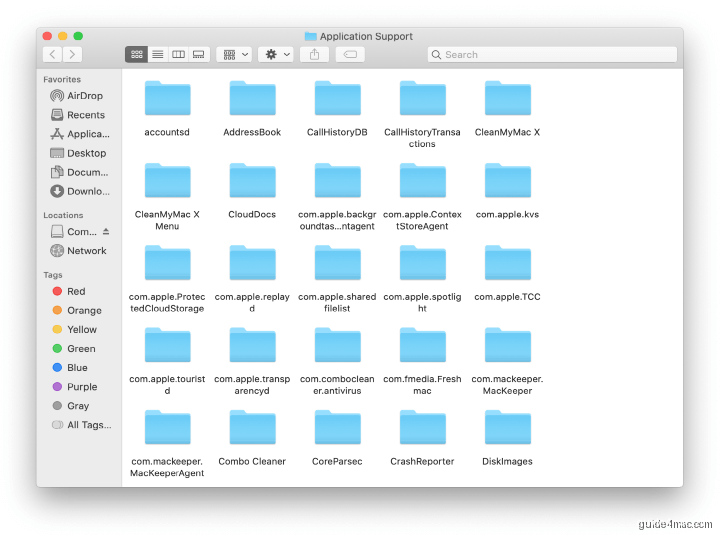Filter by the Orange tag

77,310
